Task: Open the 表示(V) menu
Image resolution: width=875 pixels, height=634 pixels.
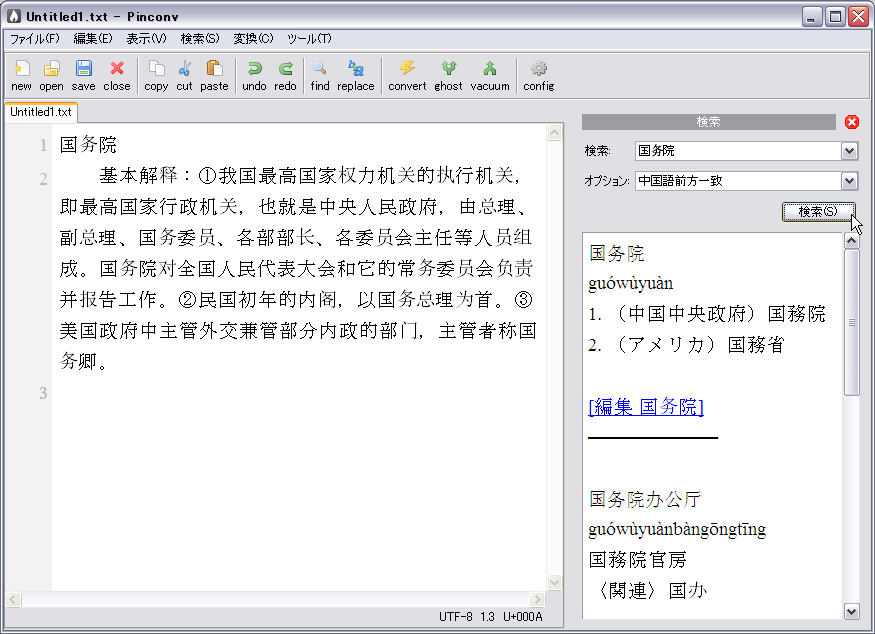Action: point(146,39)
